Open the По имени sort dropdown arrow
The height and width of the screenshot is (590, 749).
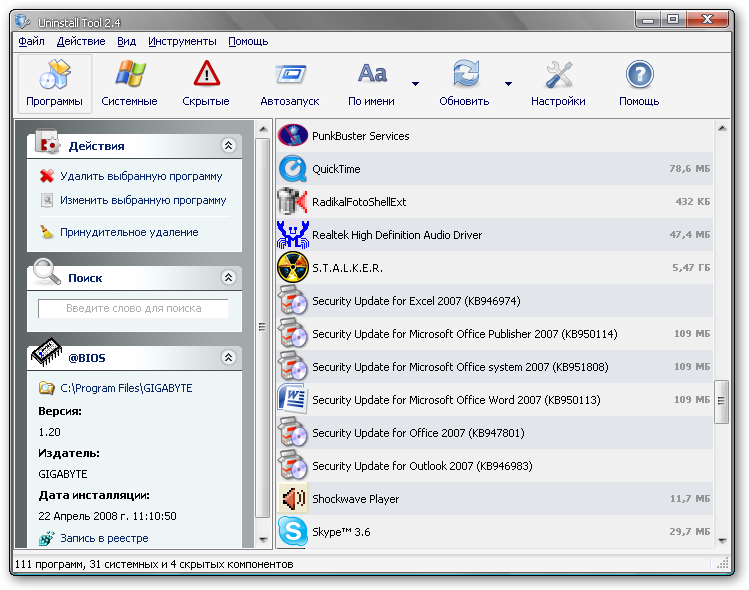(x=415, y=84)
